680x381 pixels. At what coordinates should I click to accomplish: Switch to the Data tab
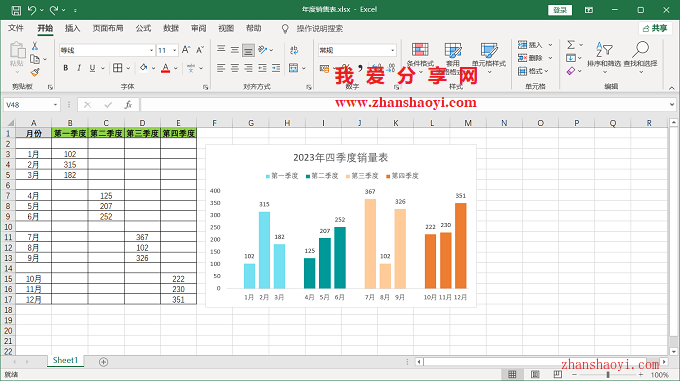click(171, 28)
